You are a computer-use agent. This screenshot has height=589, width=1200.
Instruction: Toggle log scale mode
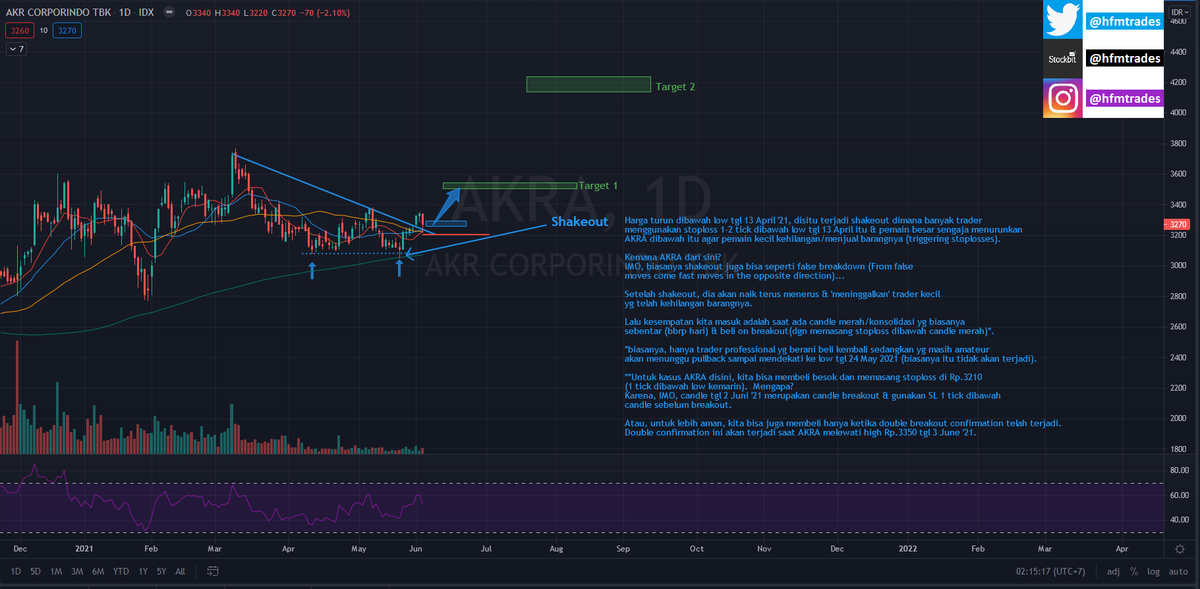(1153, 571)
